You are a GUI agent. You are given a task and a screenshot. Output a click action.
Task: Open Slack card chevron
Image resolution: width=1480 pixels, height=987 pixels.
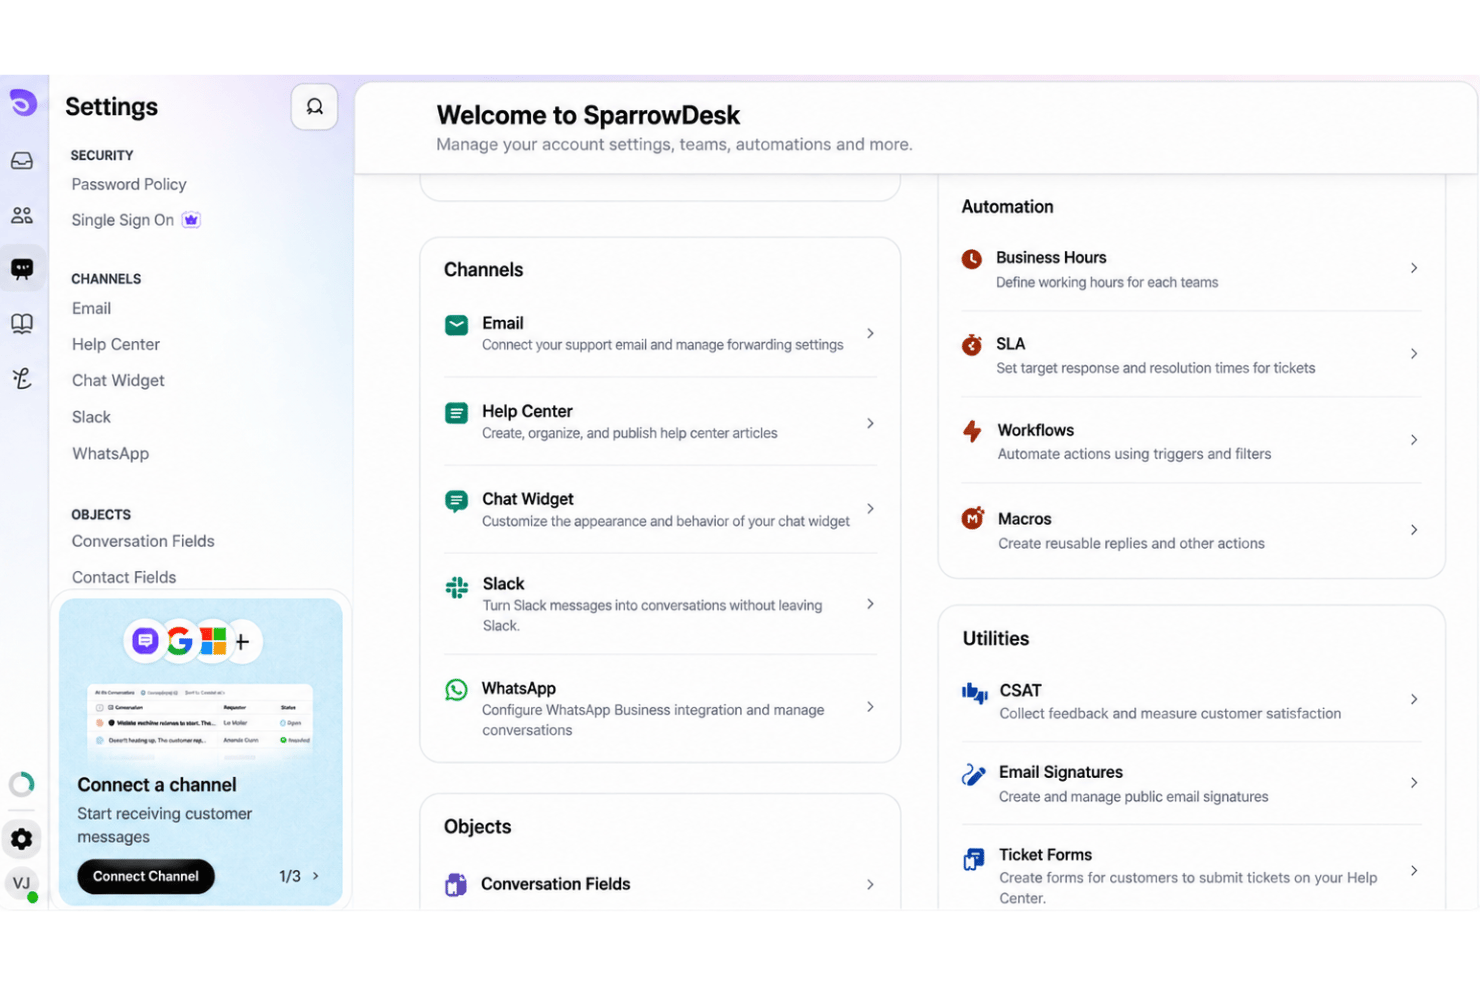coord(870,604)
